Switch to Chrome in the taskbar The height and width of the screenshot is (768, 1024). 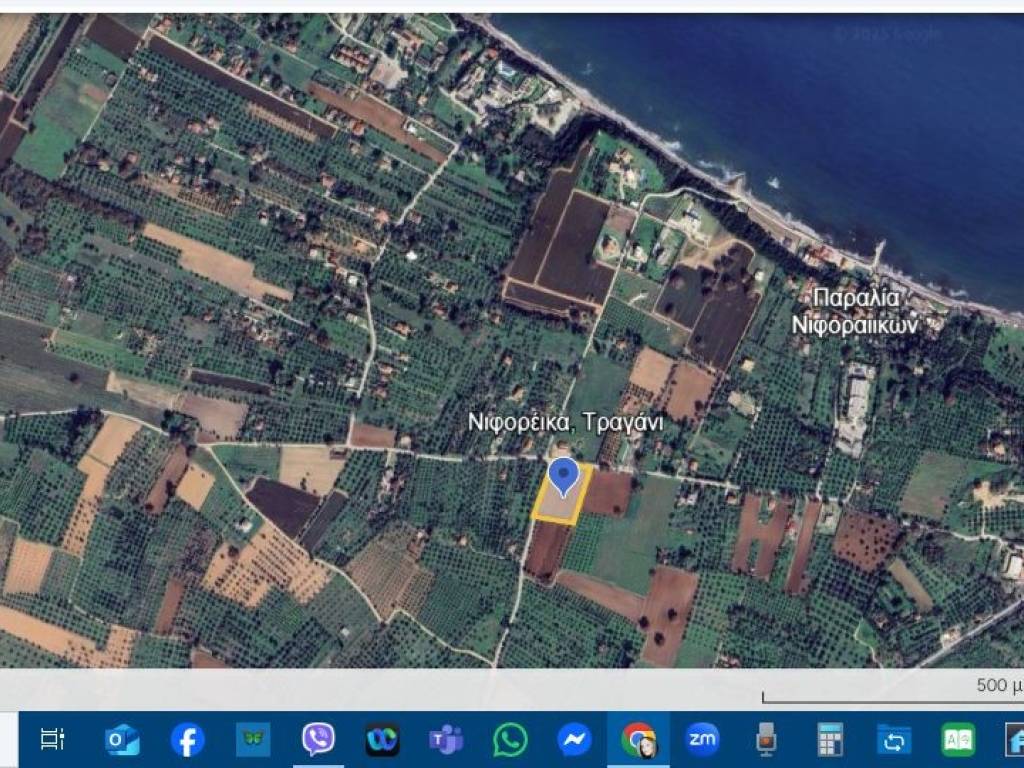pos(638,740)
